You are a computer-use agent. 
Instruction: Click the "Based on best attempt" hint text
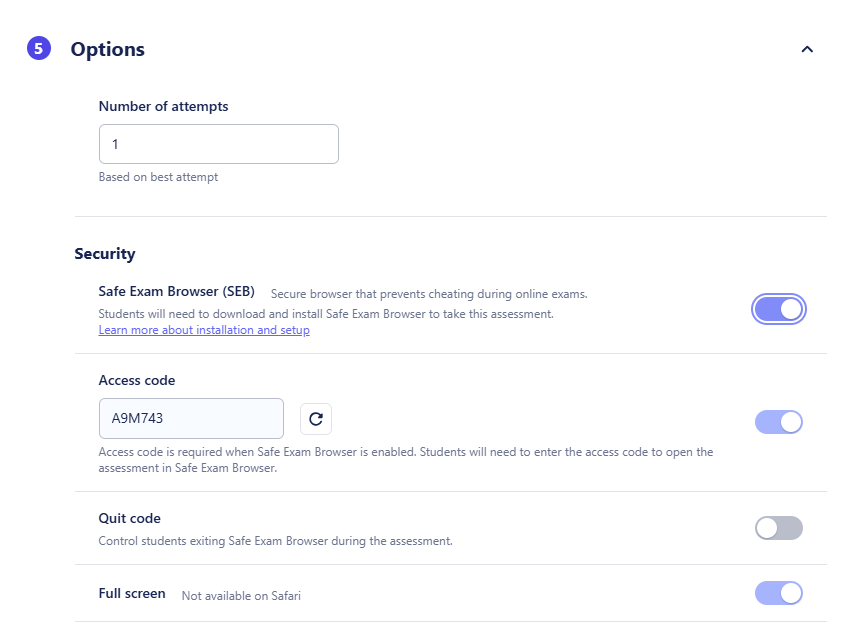(x=158, y=177)
